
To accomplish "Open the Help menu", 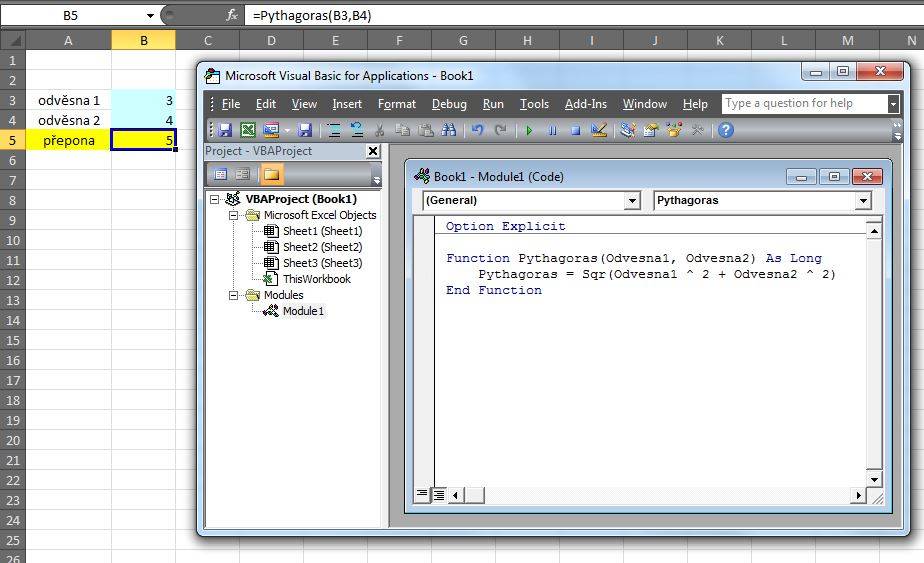I will pos(695,104).
